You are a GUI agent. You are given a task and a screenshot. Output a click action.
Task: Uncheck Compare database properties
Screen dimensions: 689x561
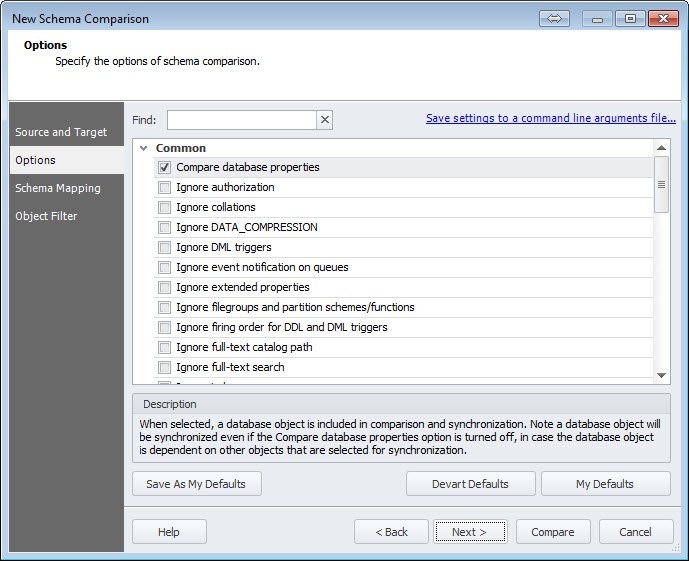(164, 167)
